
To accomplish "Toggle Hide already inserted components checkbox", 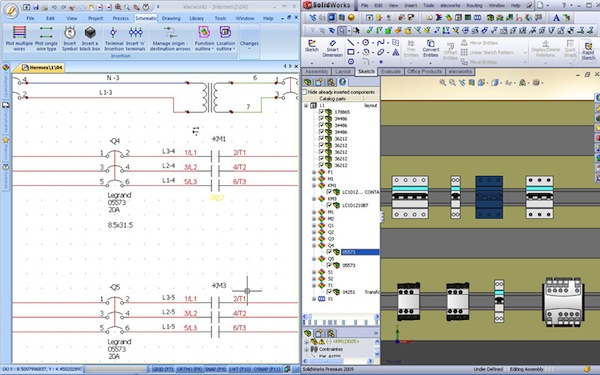I will pos(305,92).
